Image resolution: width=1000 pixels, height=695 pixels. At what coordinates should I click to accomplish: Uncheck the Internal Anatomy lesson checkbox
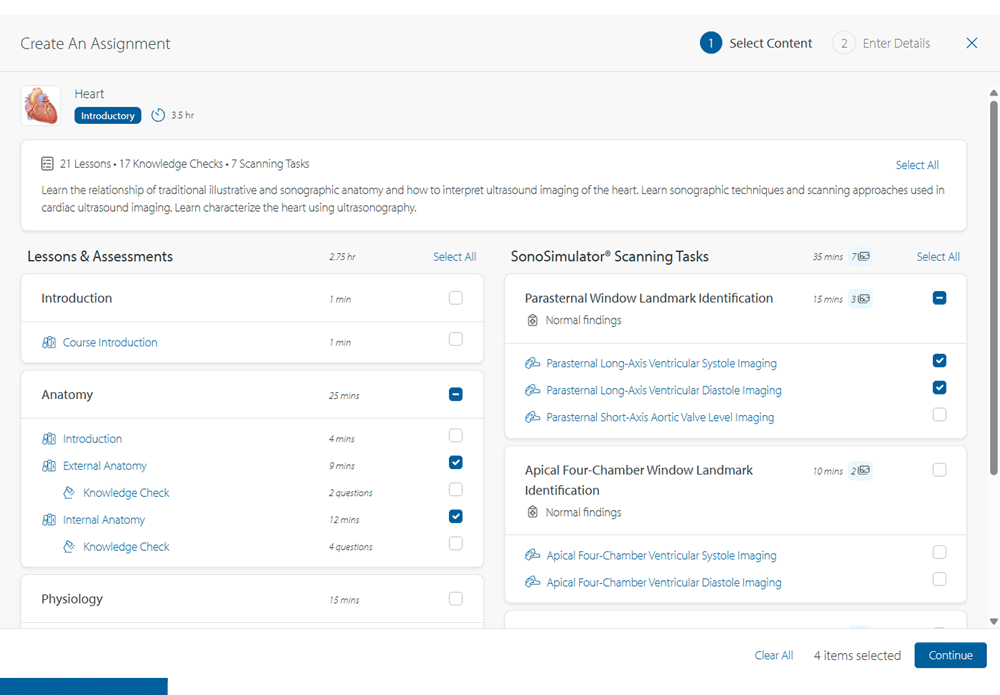click(x=455, y=516)
